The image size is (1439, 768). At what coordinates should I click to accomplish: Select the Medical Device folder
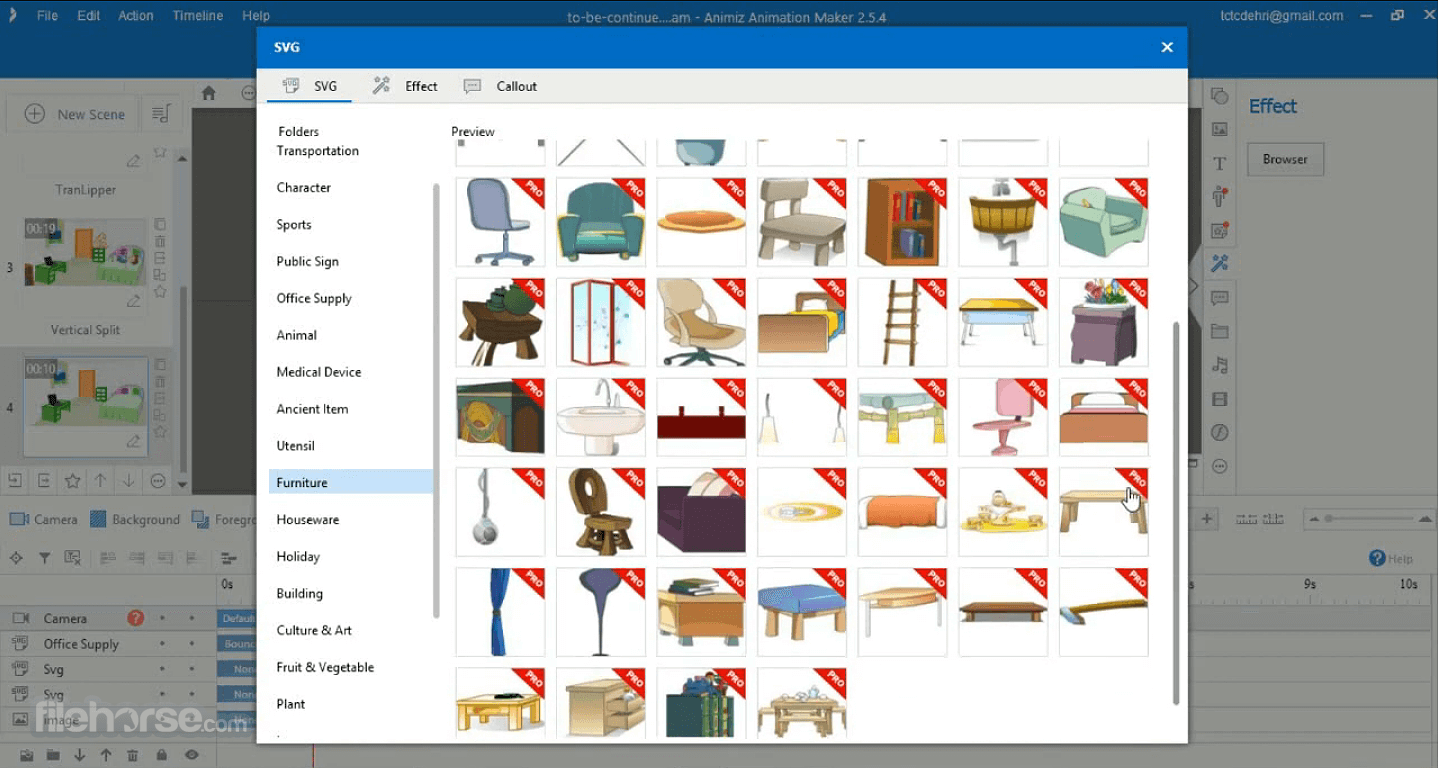click(319, 372)
